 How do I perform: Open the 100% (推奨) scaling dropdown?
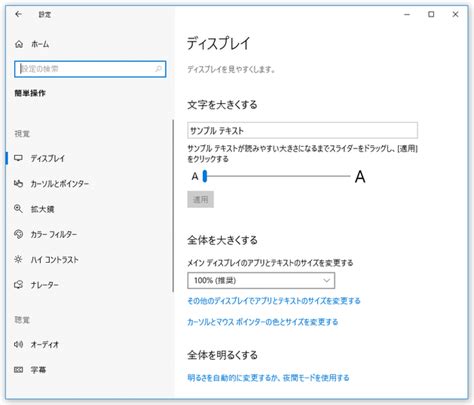261,280
